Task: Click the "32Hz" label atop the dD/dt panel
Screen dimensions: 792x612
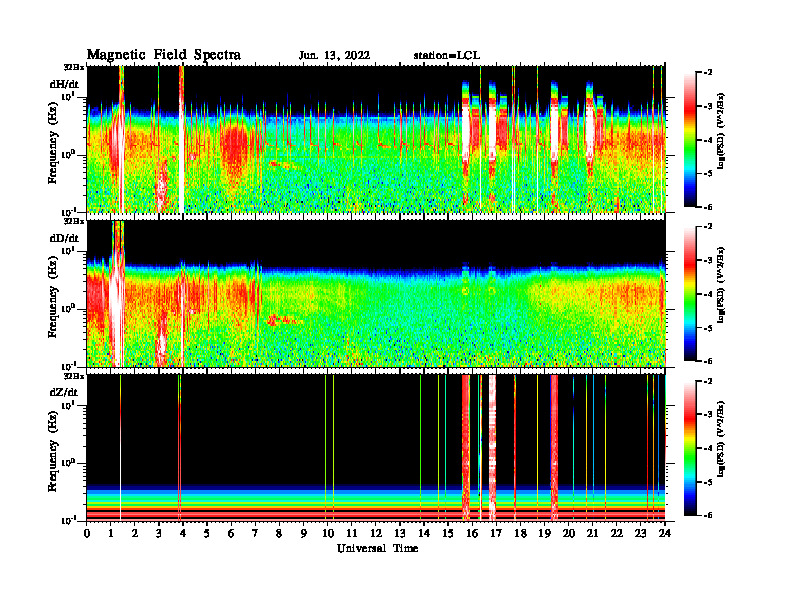Action: (x=74, y=221)
